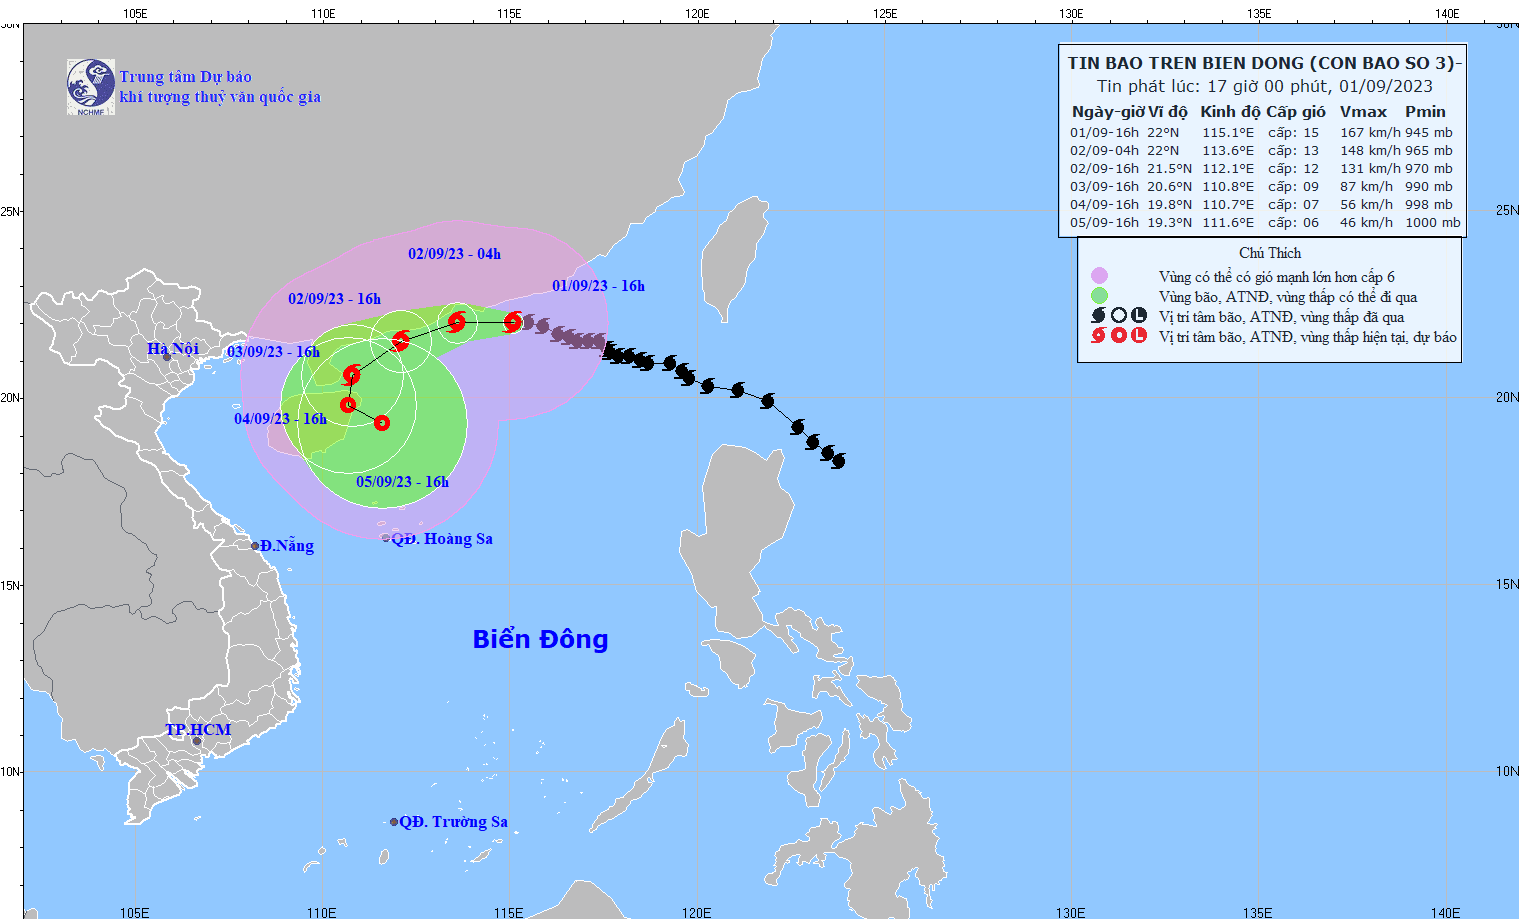The height and width of the screenshot is (919, 1519).
Task: Click the 'TP.HCM' city label
Action: [x=198, y=729]
